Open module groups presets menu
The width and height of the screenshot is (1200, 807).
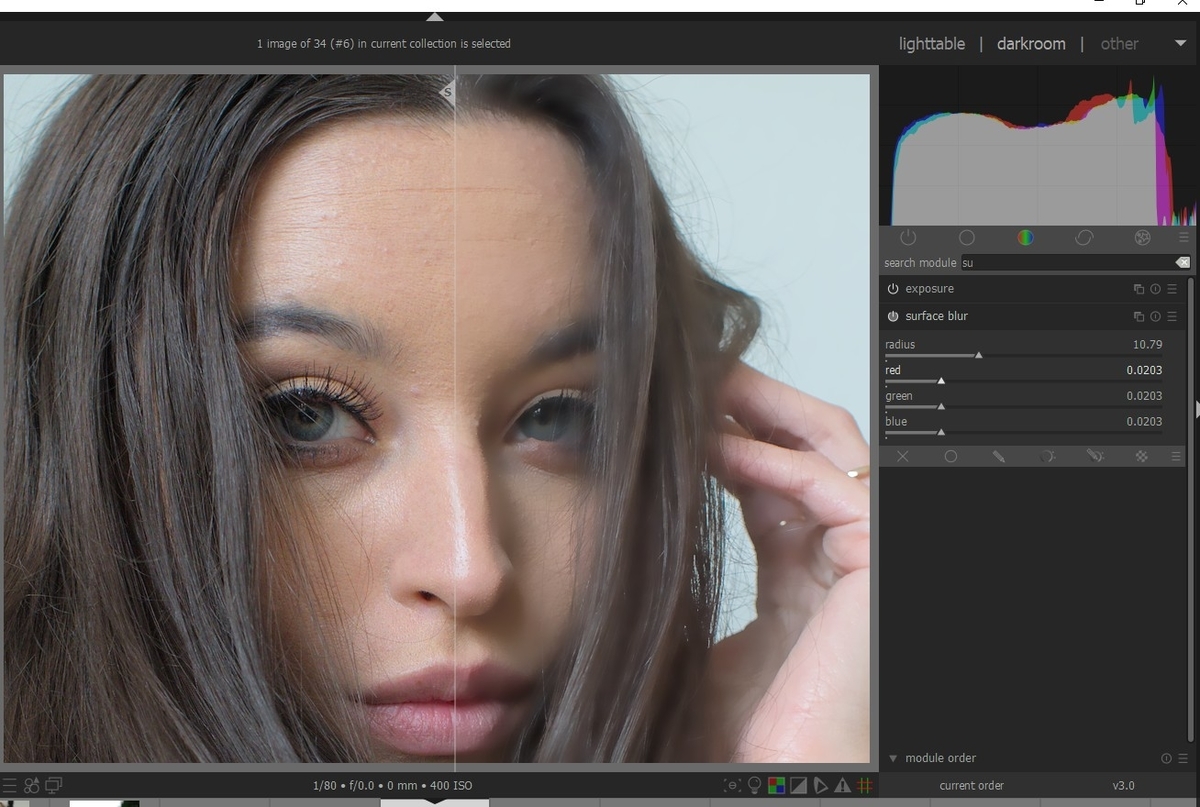1183,238
